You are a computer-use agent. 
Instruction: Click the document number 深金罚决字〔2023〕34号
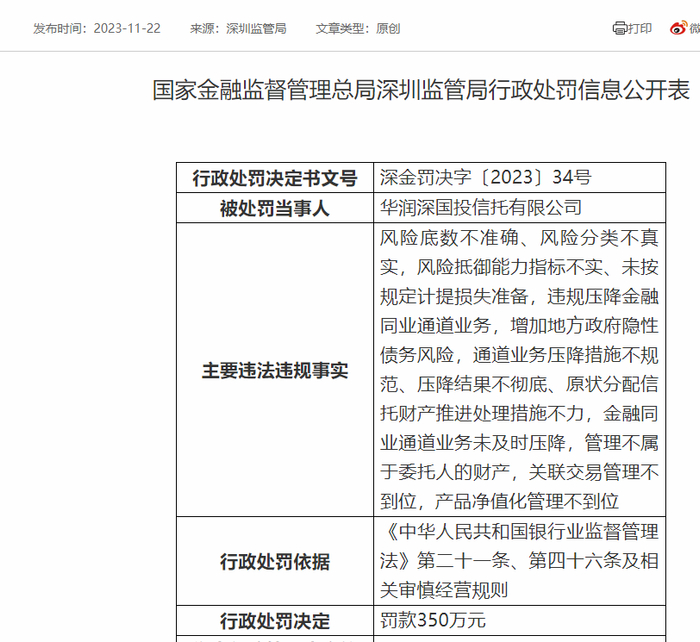click(x=485, y=178)
